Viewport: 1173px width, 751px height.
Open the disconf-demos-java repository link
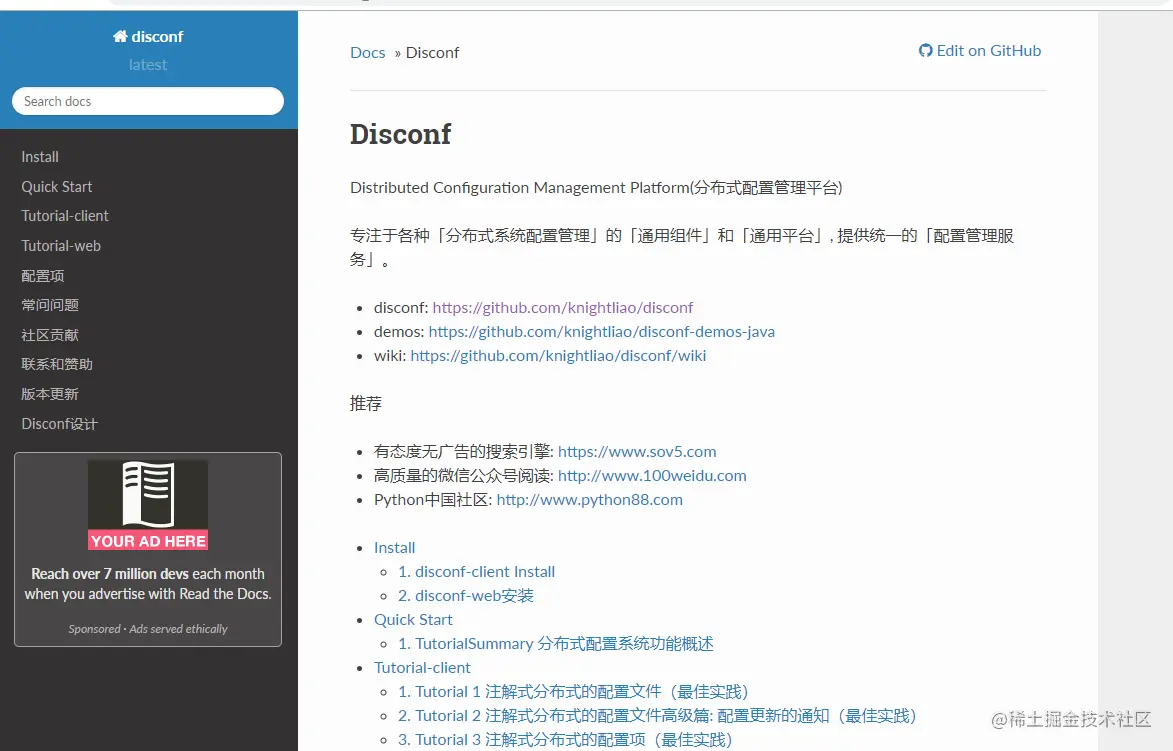[601, 331]
